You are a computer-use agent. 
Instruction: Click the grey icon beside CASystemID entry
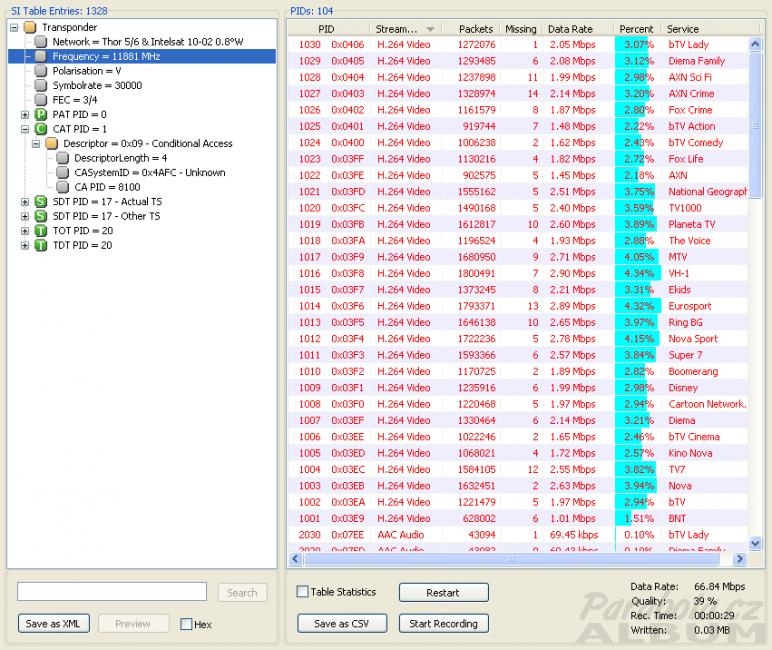63,172
